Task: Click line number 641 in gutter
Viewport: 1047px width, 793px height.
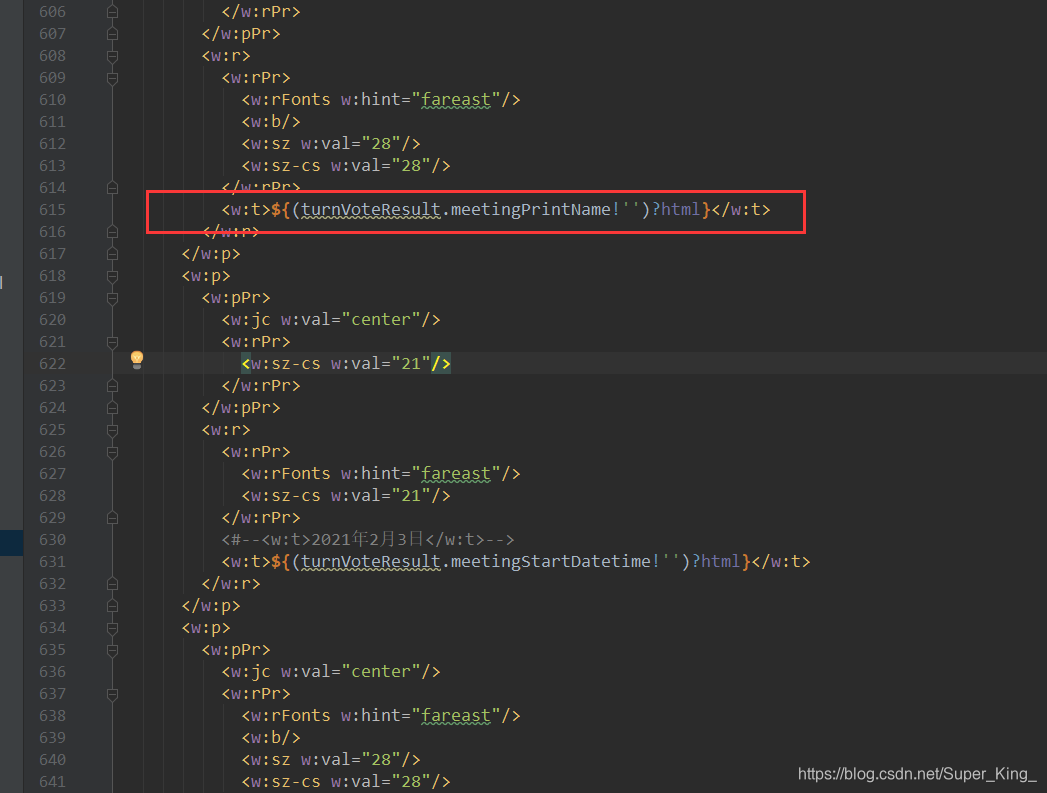Action: (x=53, y=782)
